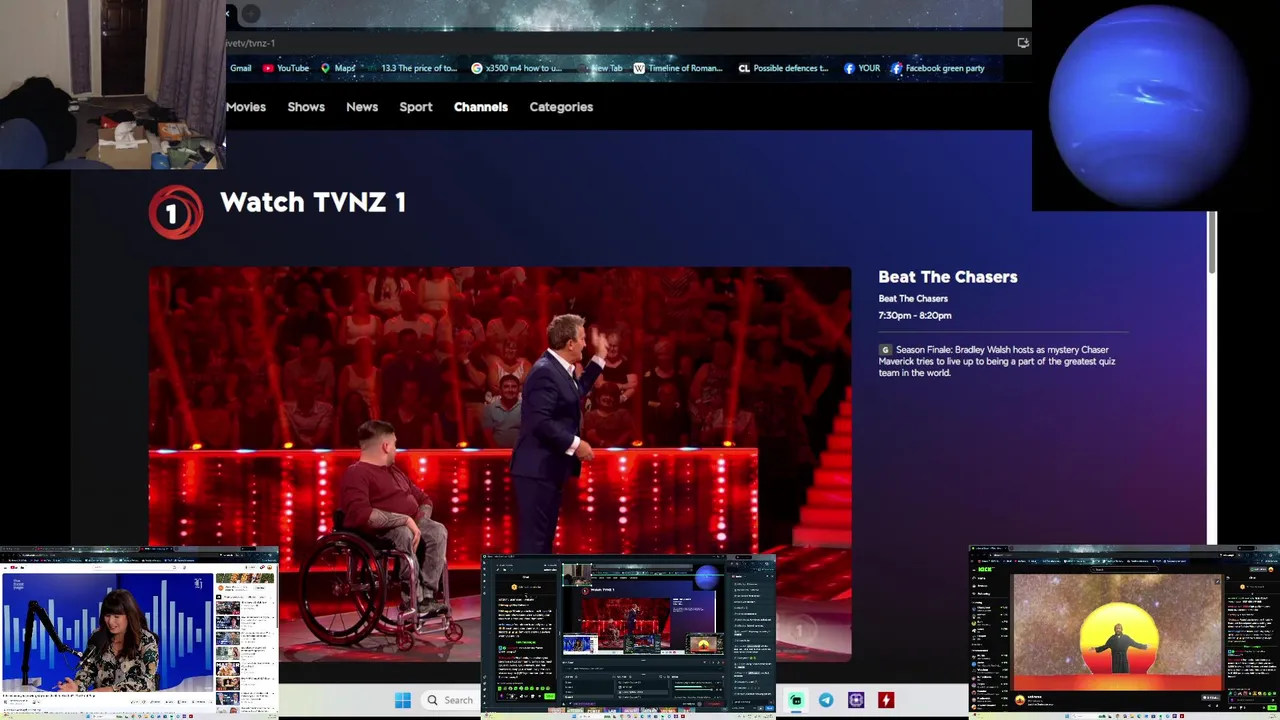Click the webcam feed overlay

(x=113, y=85)
